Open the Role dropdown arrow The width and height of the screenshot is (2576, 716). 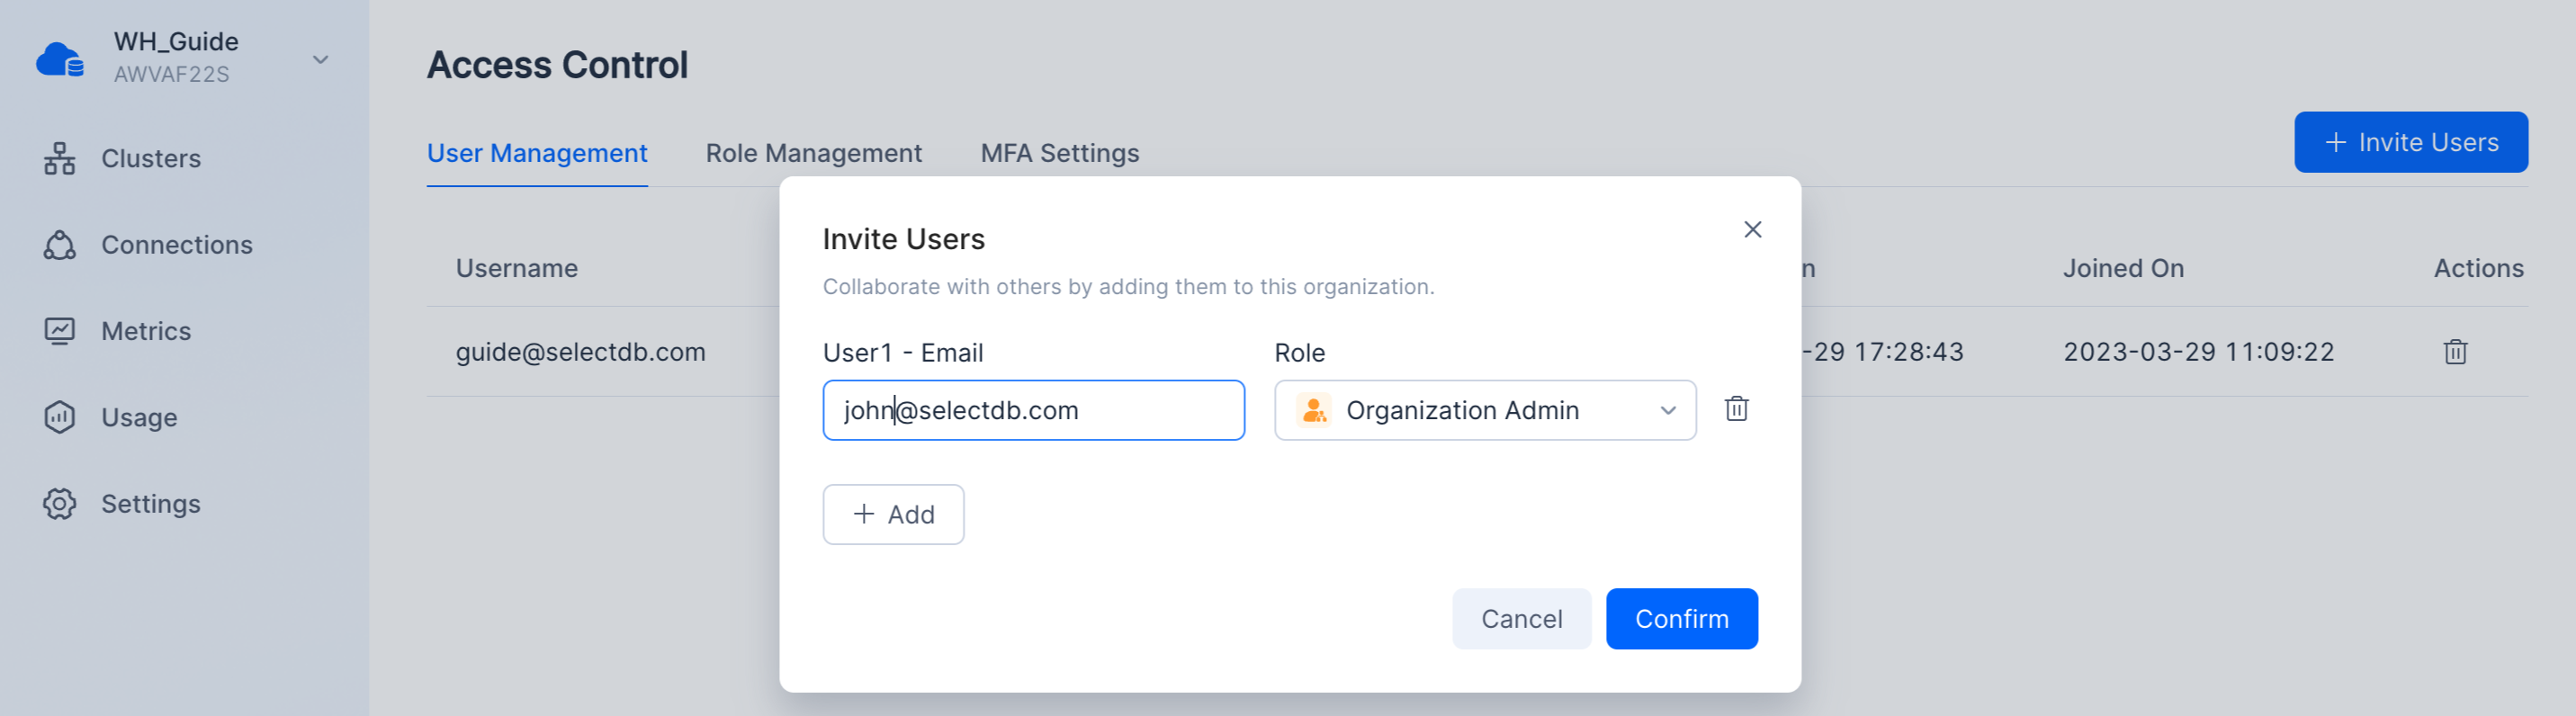click(1667, 410)
